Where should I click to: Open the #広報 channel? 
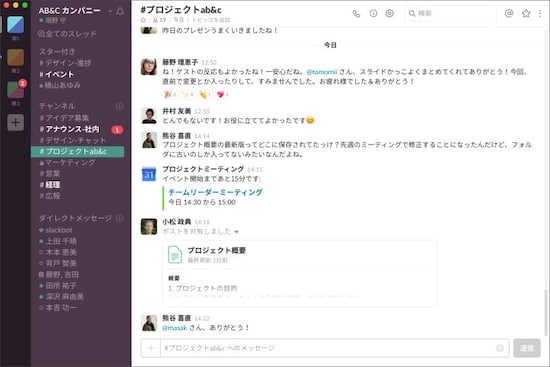click(x=50, y=196)
